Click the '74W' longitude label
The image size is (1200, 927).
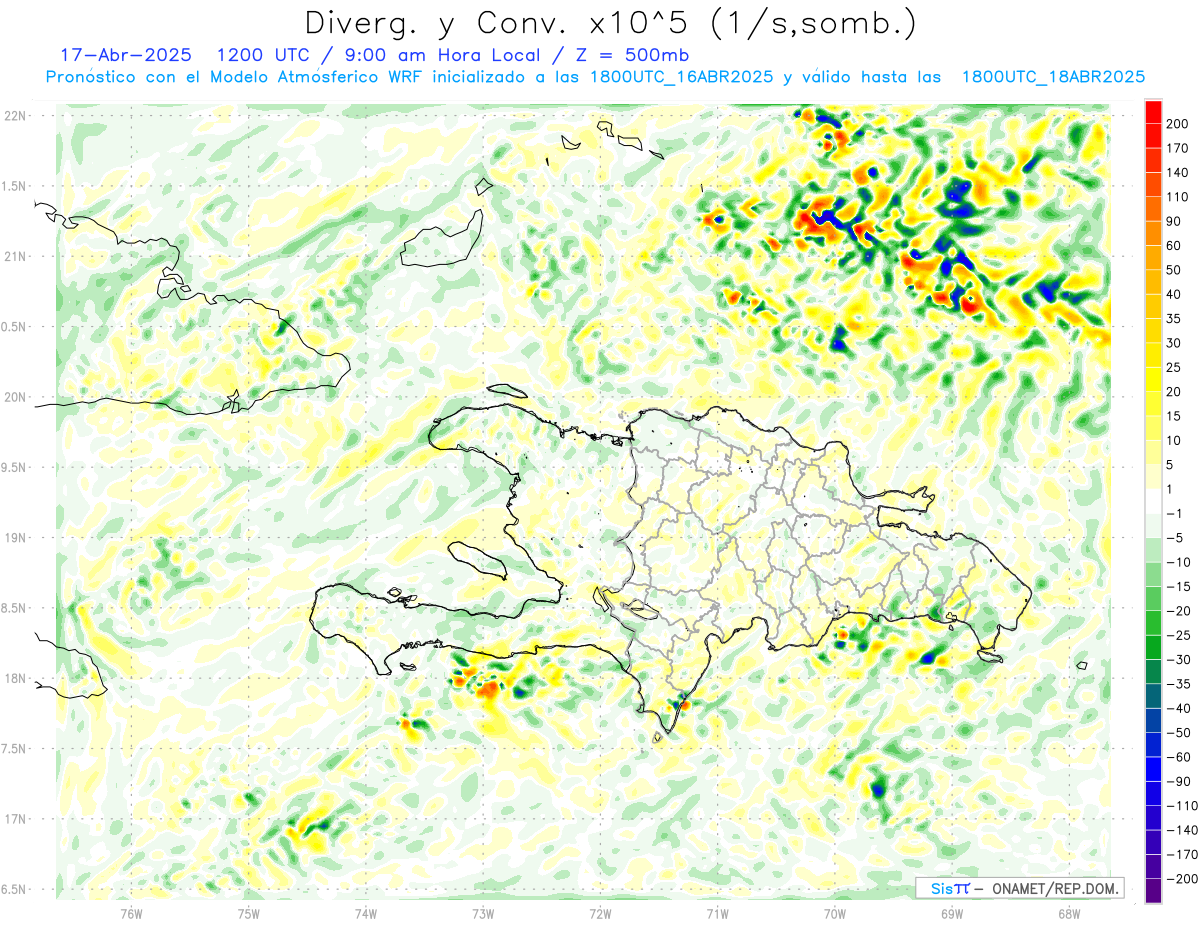(x=366, y=913)
